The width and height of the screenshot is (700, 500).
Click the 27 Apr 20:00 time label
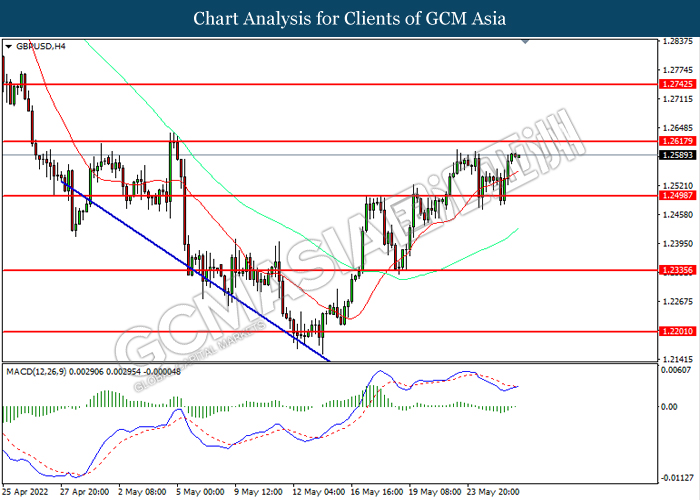(84, 492)
